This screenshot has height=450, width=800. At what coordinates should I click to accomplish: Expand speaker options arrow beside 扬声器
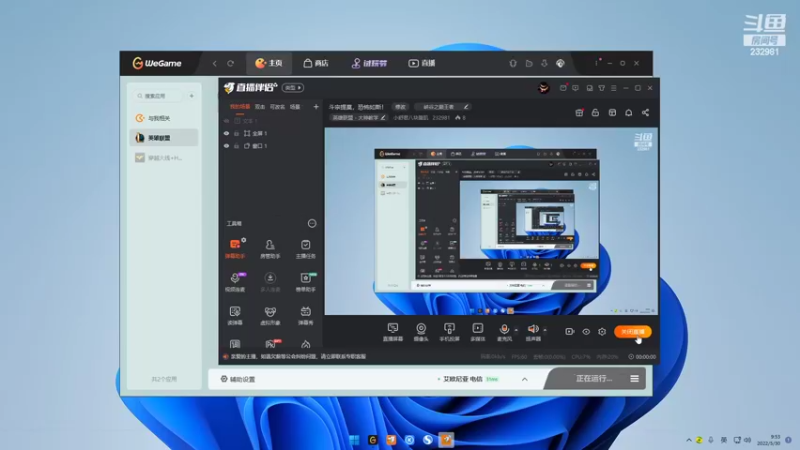pos(545,330)
